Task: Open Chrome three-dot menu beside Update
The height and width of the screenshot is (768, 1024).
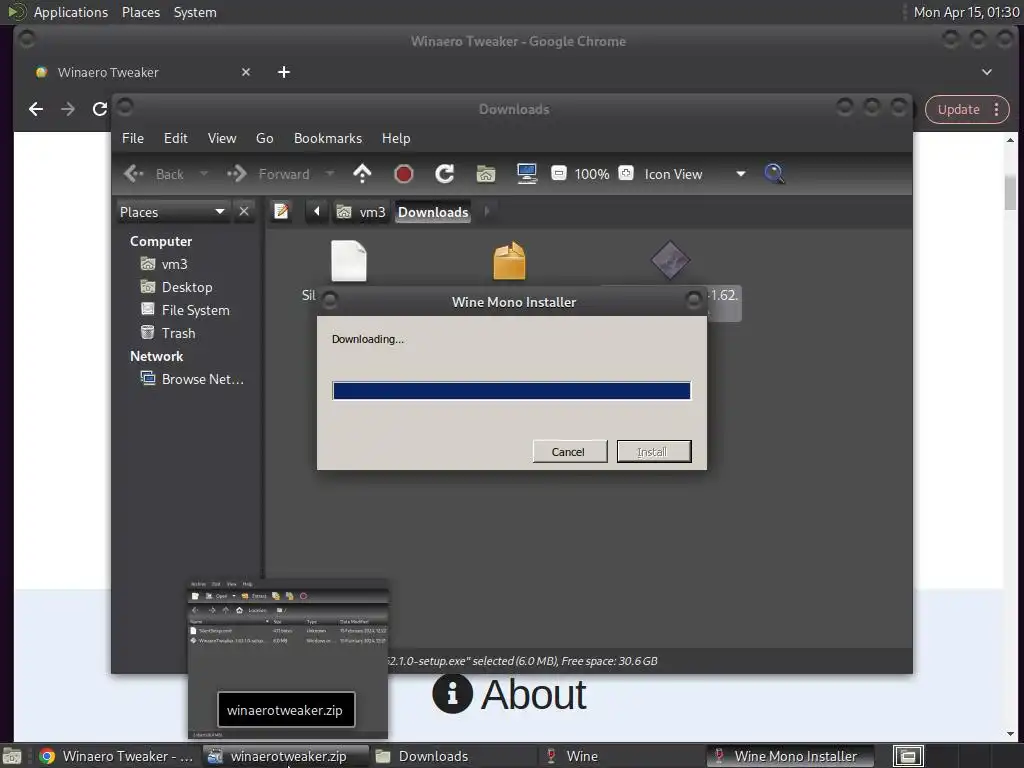Action: [996, 109]
